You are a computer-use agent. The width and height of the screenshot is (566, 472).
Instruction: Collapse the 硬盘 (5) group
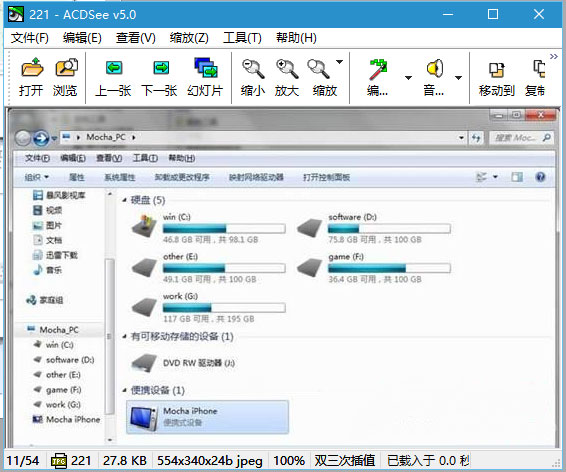(124, 200)
